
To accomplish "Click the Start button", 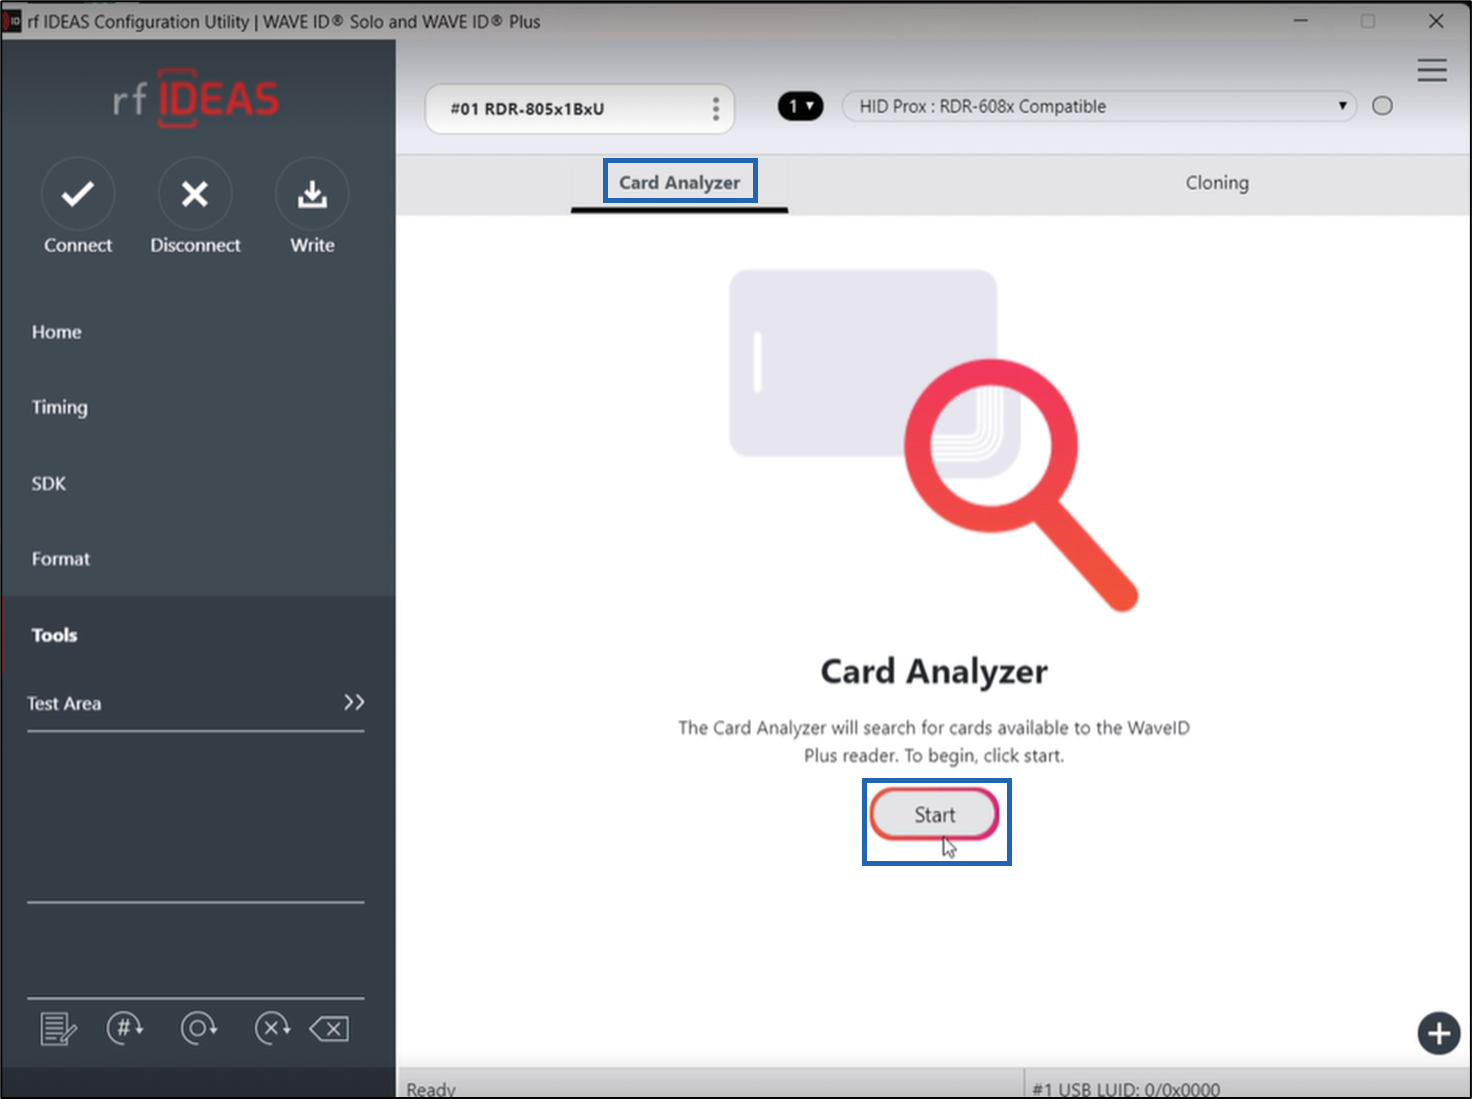I will click(935, 815).
